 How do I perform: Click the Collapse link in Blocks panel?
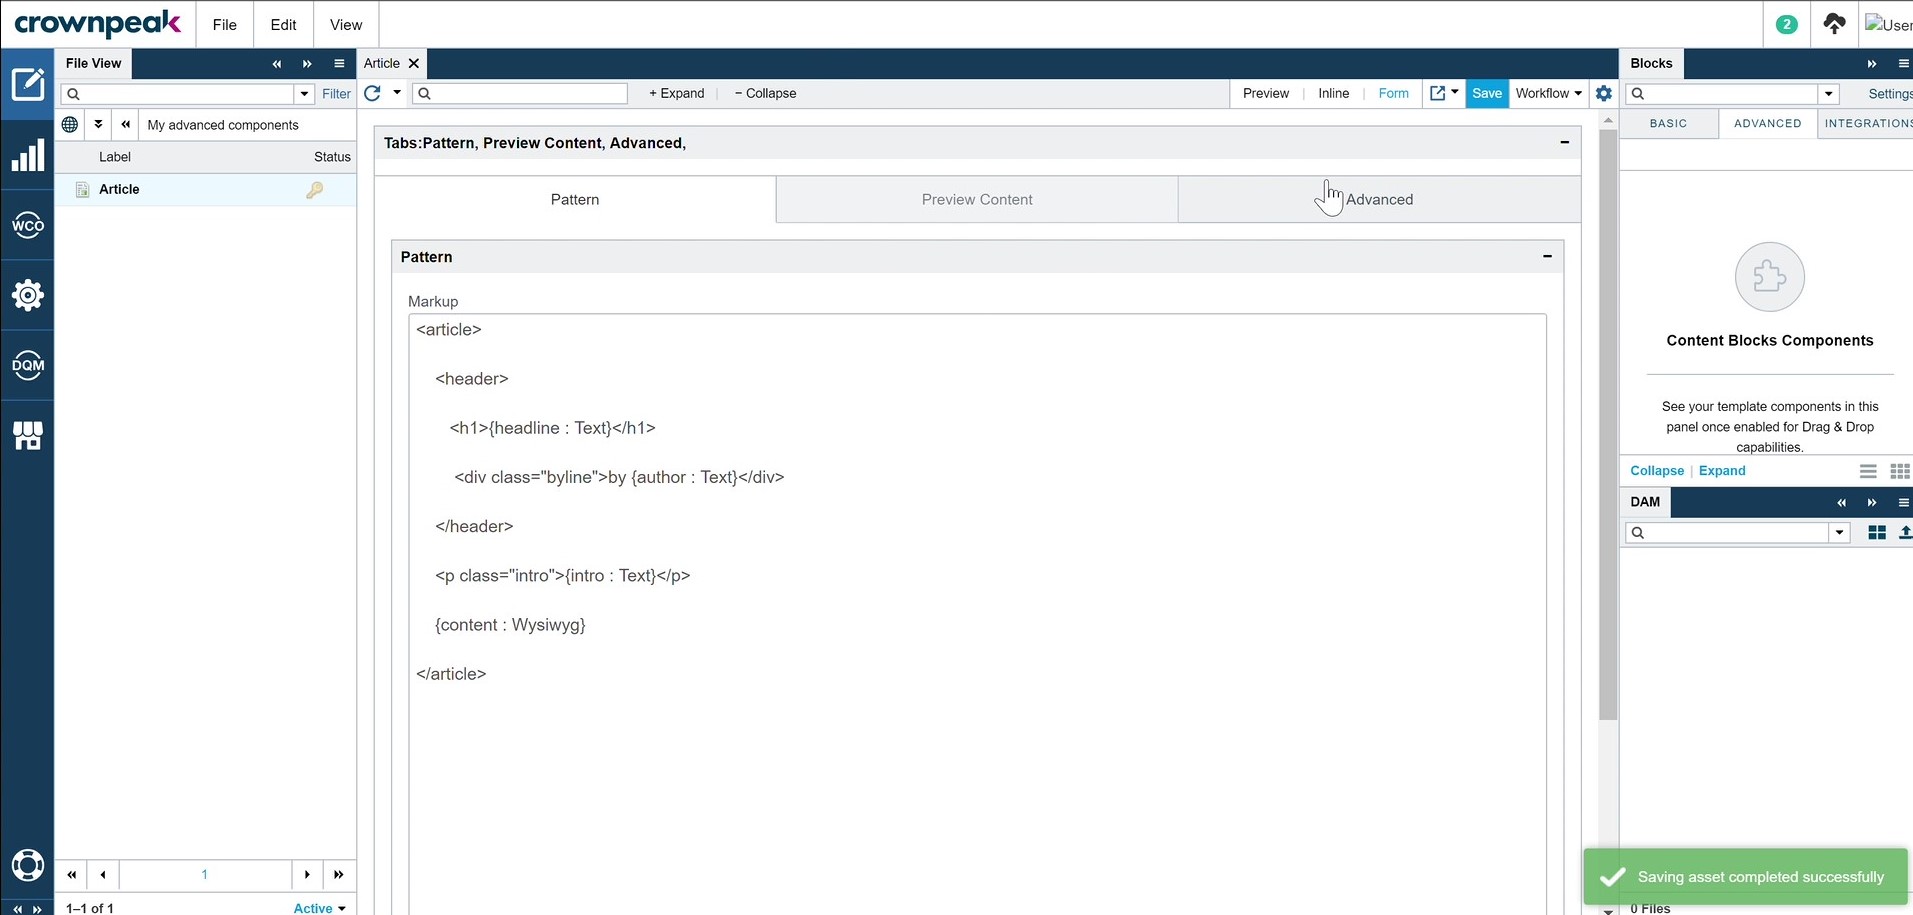pyautogui.click(x=1657, y=471)
